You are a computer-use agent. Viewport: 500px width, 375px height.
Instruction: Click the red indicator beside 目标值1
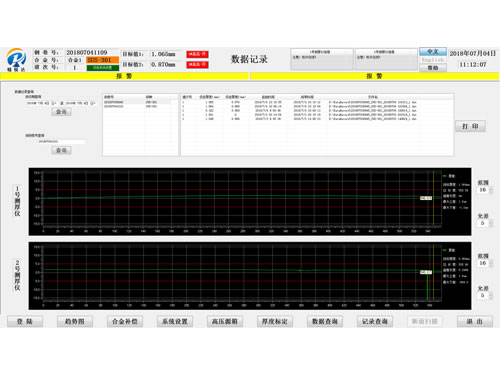pos(197,54)
